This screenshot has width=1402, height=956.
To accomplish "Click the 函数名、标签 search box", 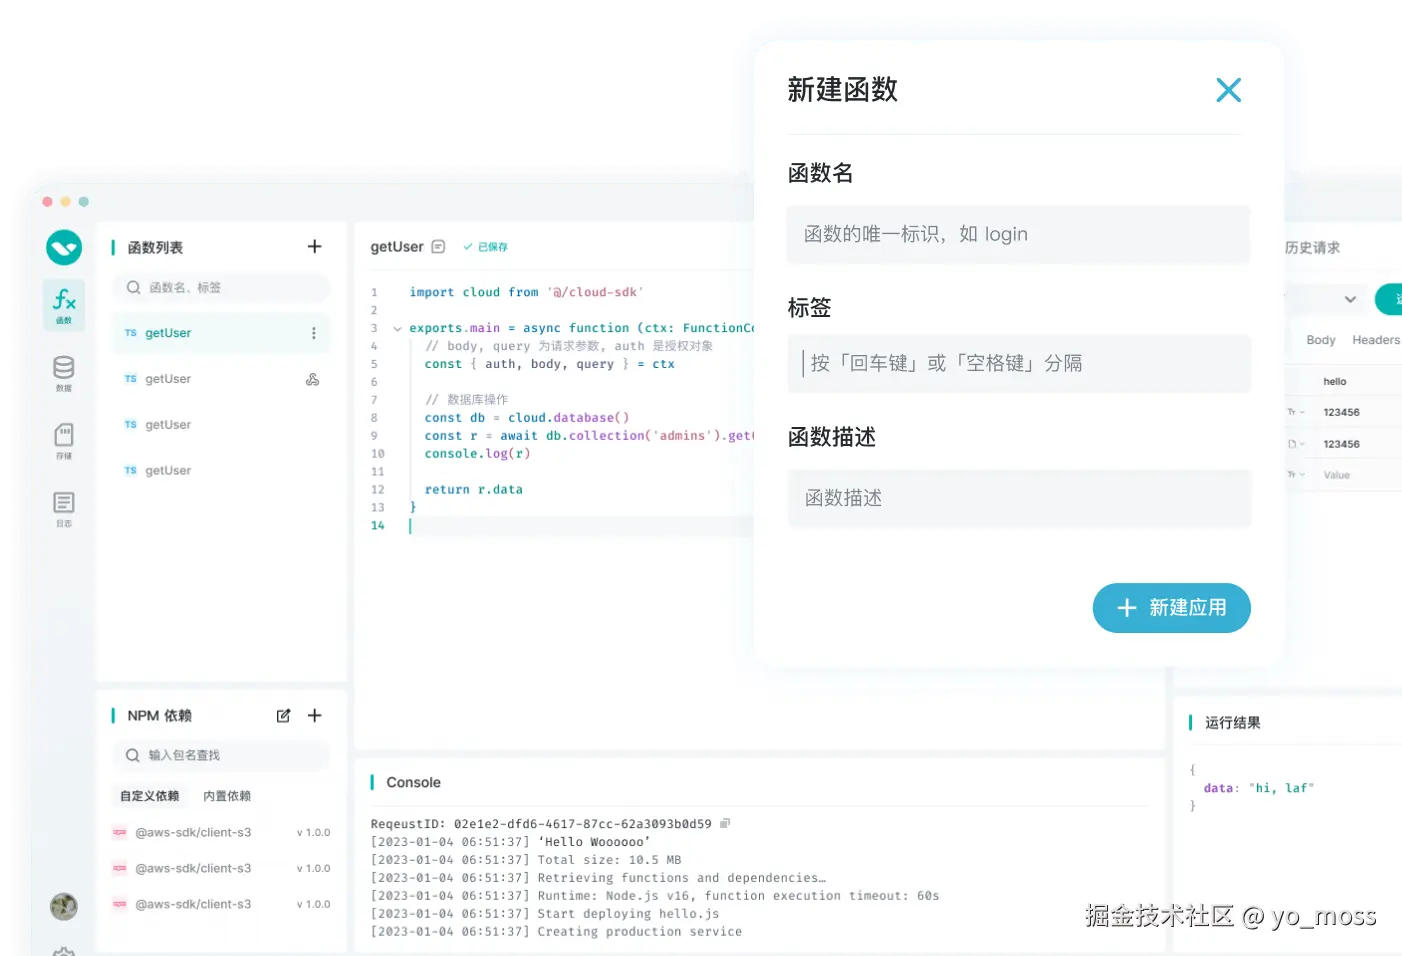I will [x=221, y=287].
